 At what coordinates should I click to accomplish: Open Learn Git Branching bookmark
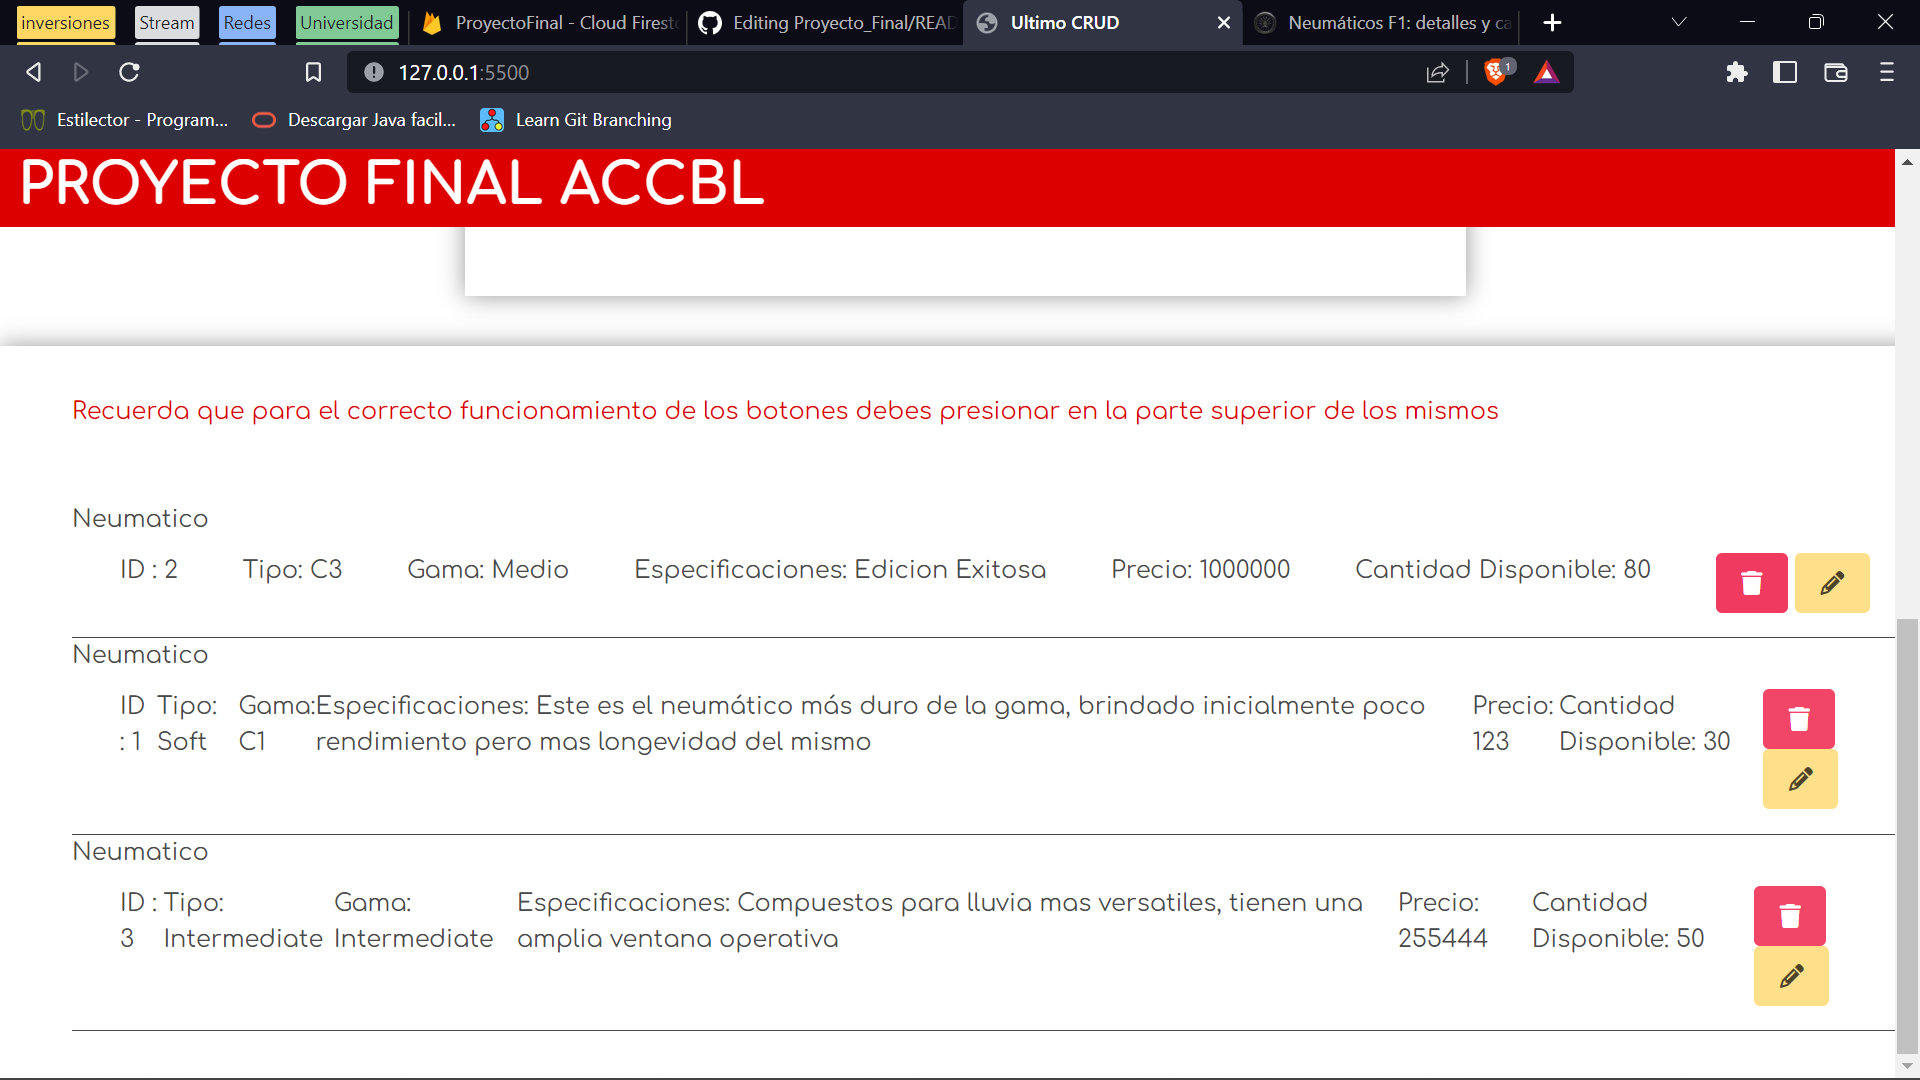point(576,120)
